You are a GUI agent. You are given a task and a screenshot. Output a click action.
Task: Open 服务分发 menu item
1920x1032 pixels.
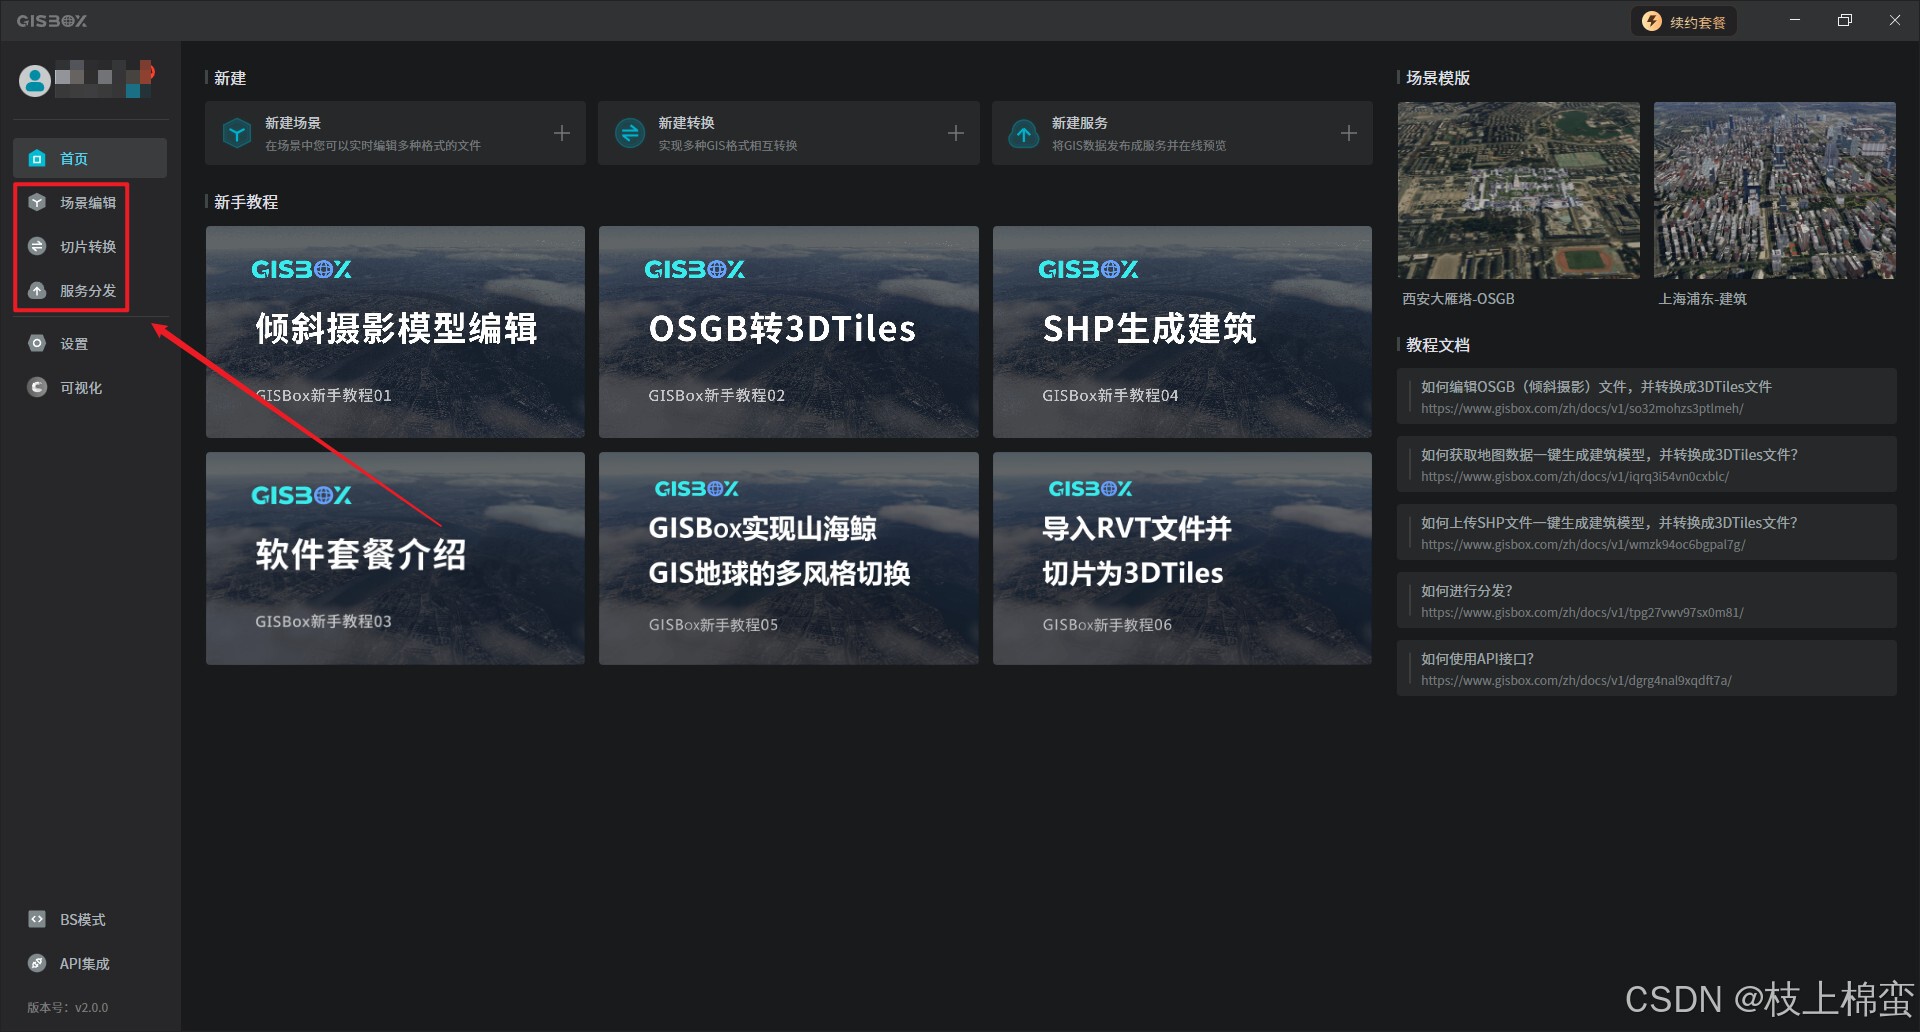coord(88,290)
